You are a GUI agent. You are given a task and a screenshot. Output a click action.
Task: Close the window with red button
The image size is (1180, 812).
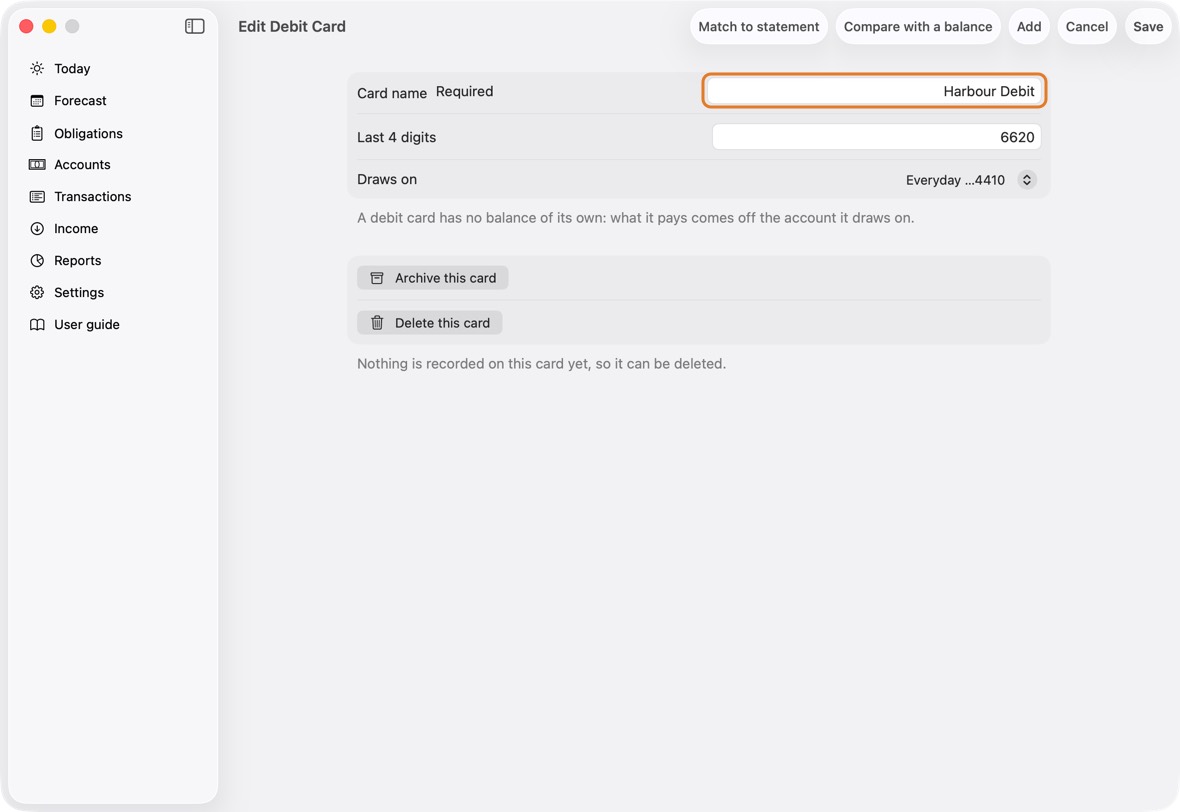[x=26, y=26]
